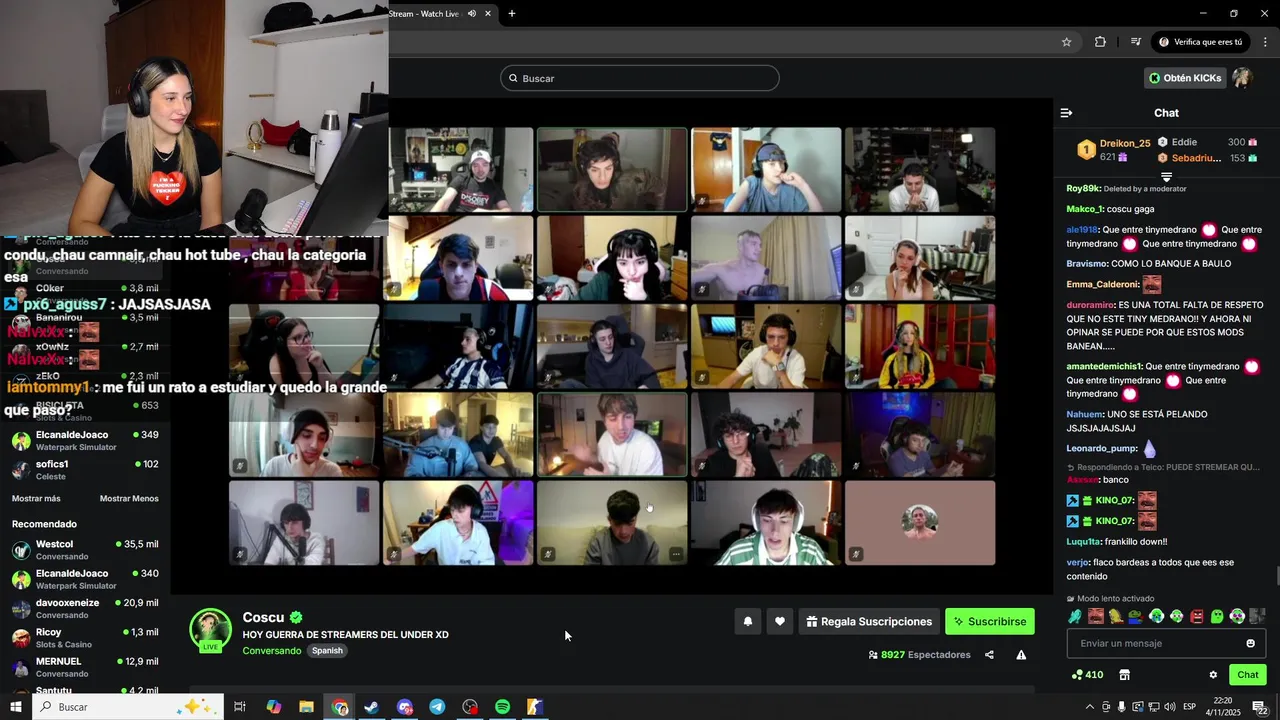1280x720 pixels.
Task: Expand the chat gift leaderboard
Action: click(1166, 177)
